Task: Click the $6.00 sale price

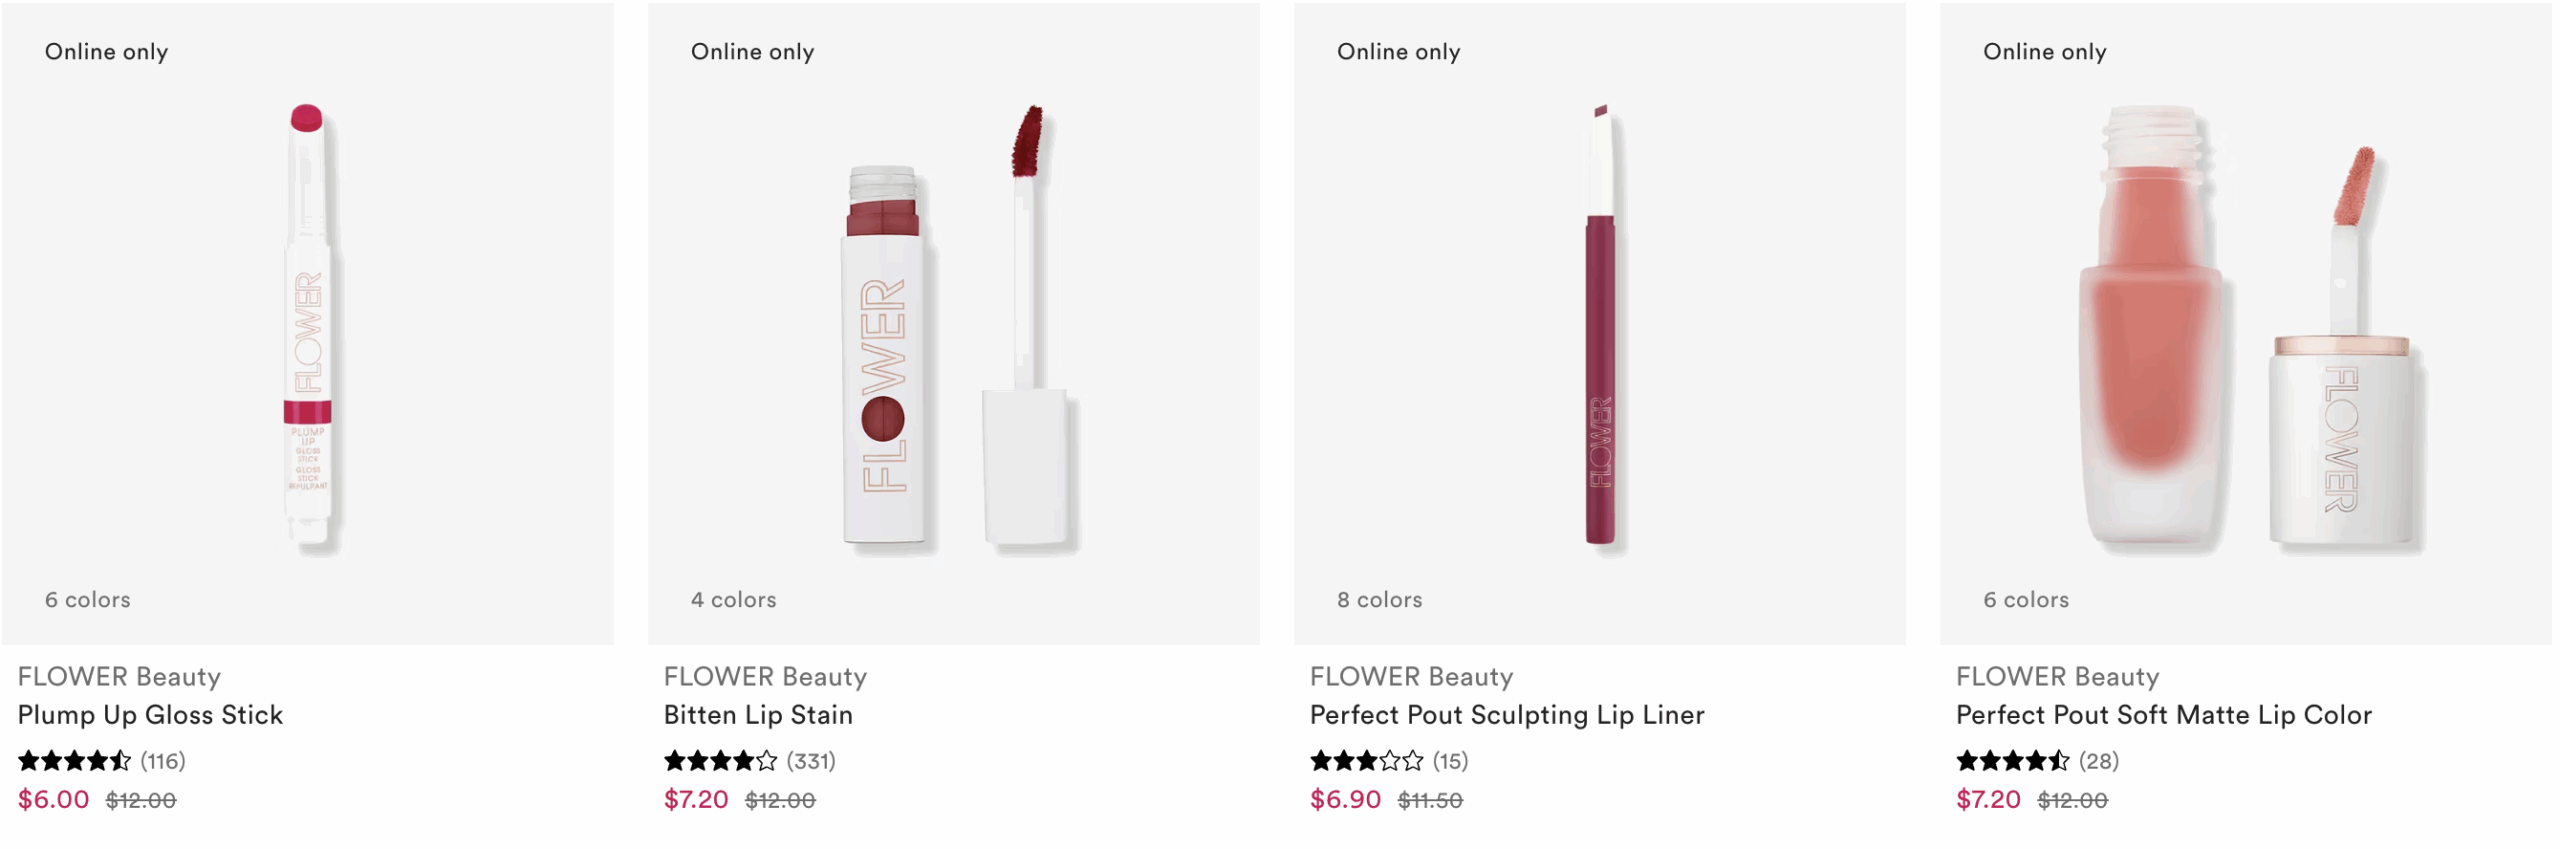Action: pyautogui.click(x=54, y=800)
